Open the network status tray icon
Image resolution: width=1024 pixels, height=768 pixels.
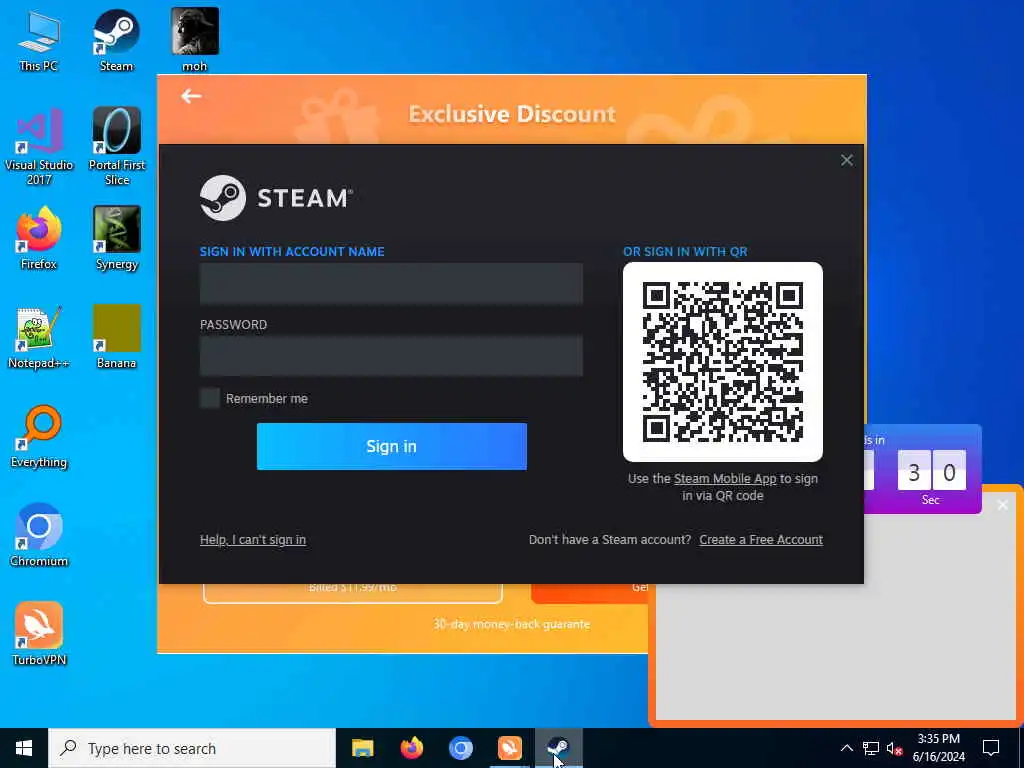[x=871, y=748]
